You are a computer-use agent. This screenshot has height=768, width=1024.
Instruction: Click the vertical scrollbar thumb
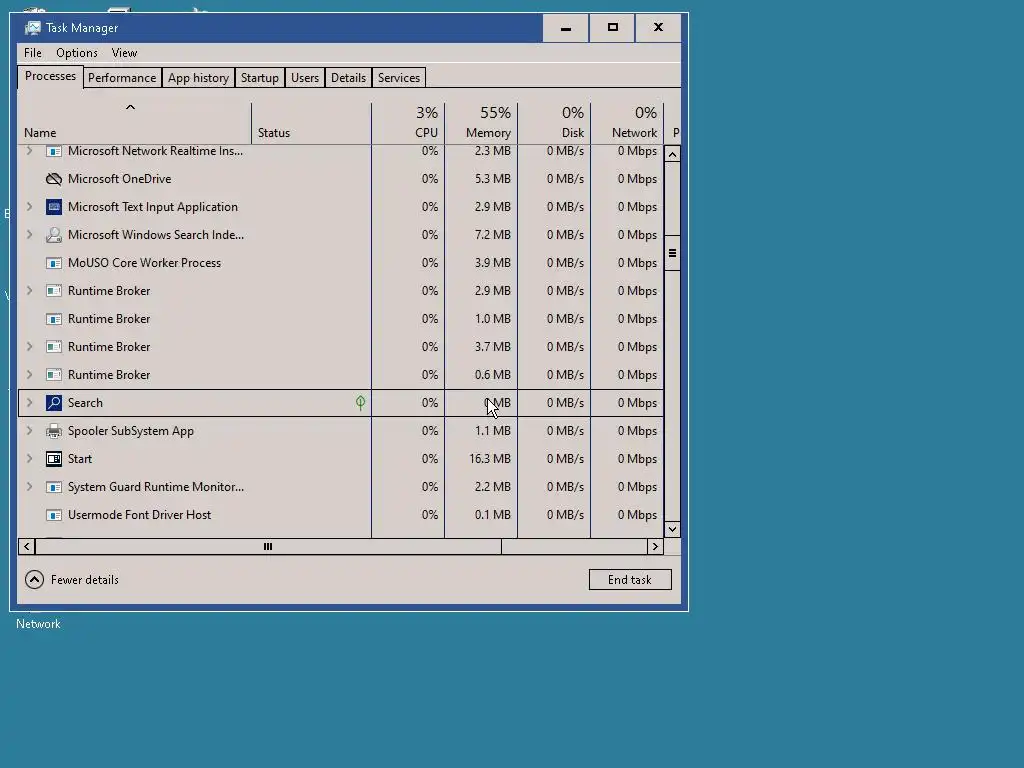[x=672, y=253]
